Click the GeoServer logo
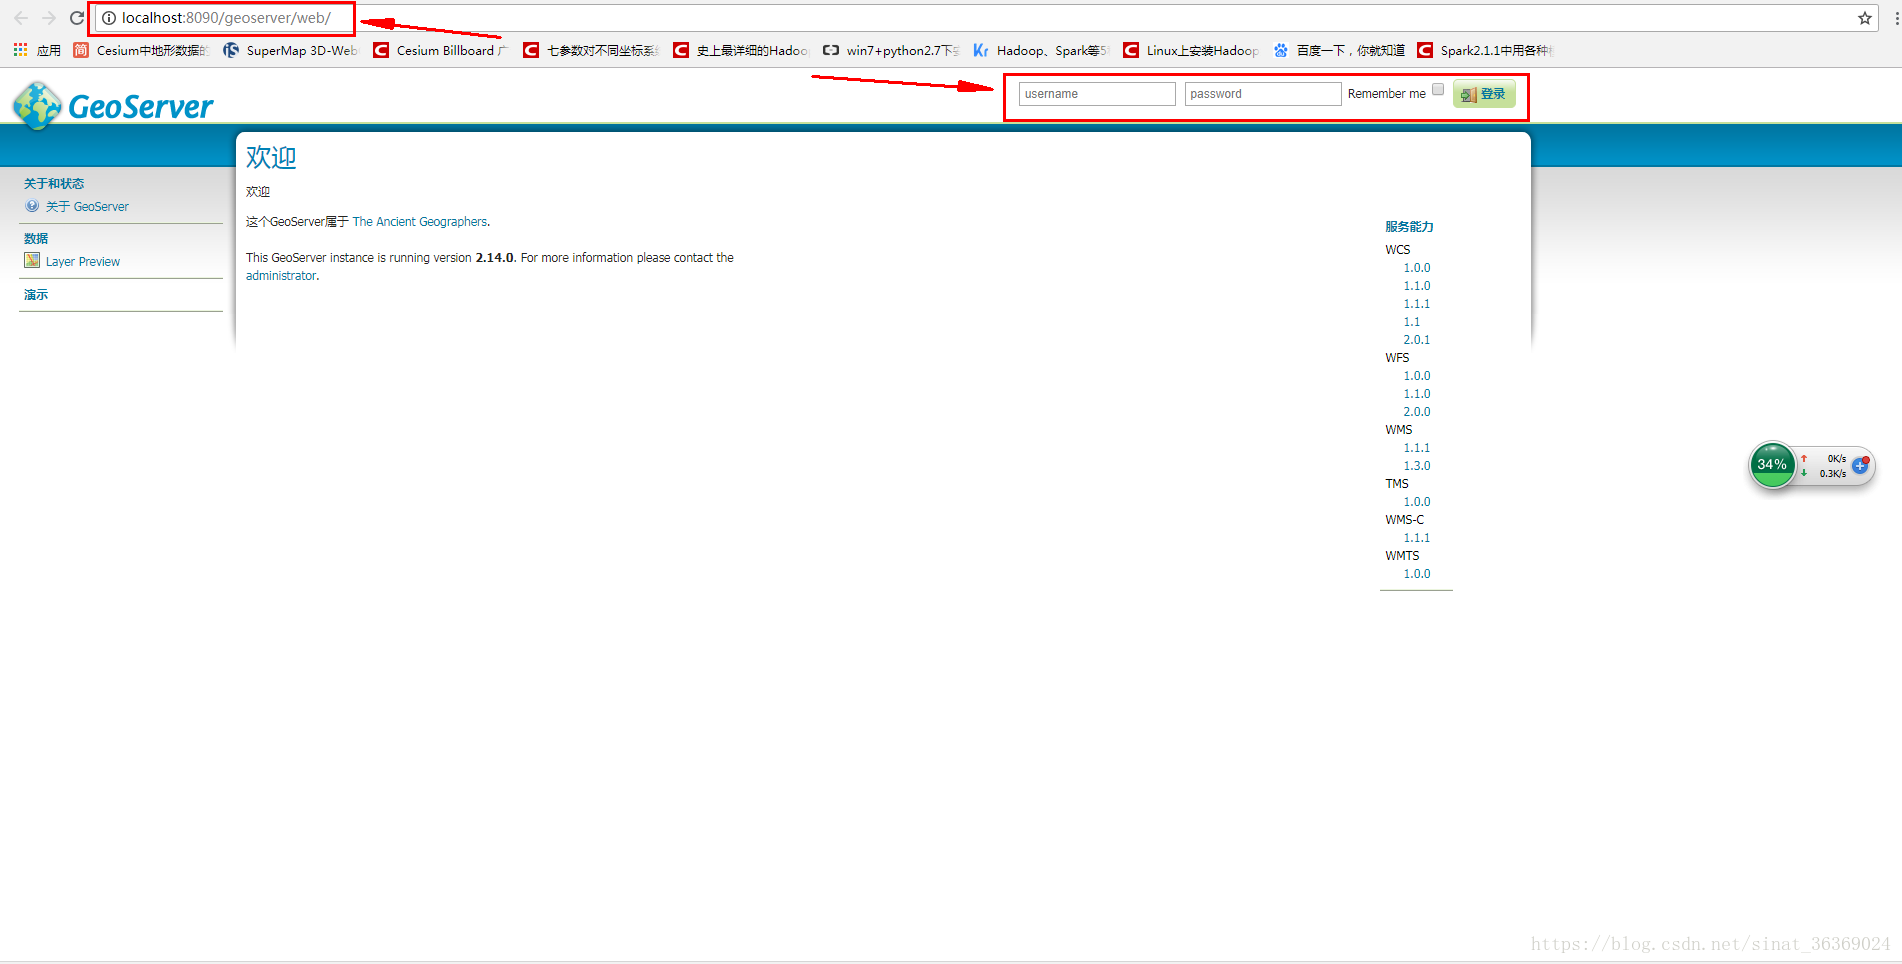 (x=113, y=105)
